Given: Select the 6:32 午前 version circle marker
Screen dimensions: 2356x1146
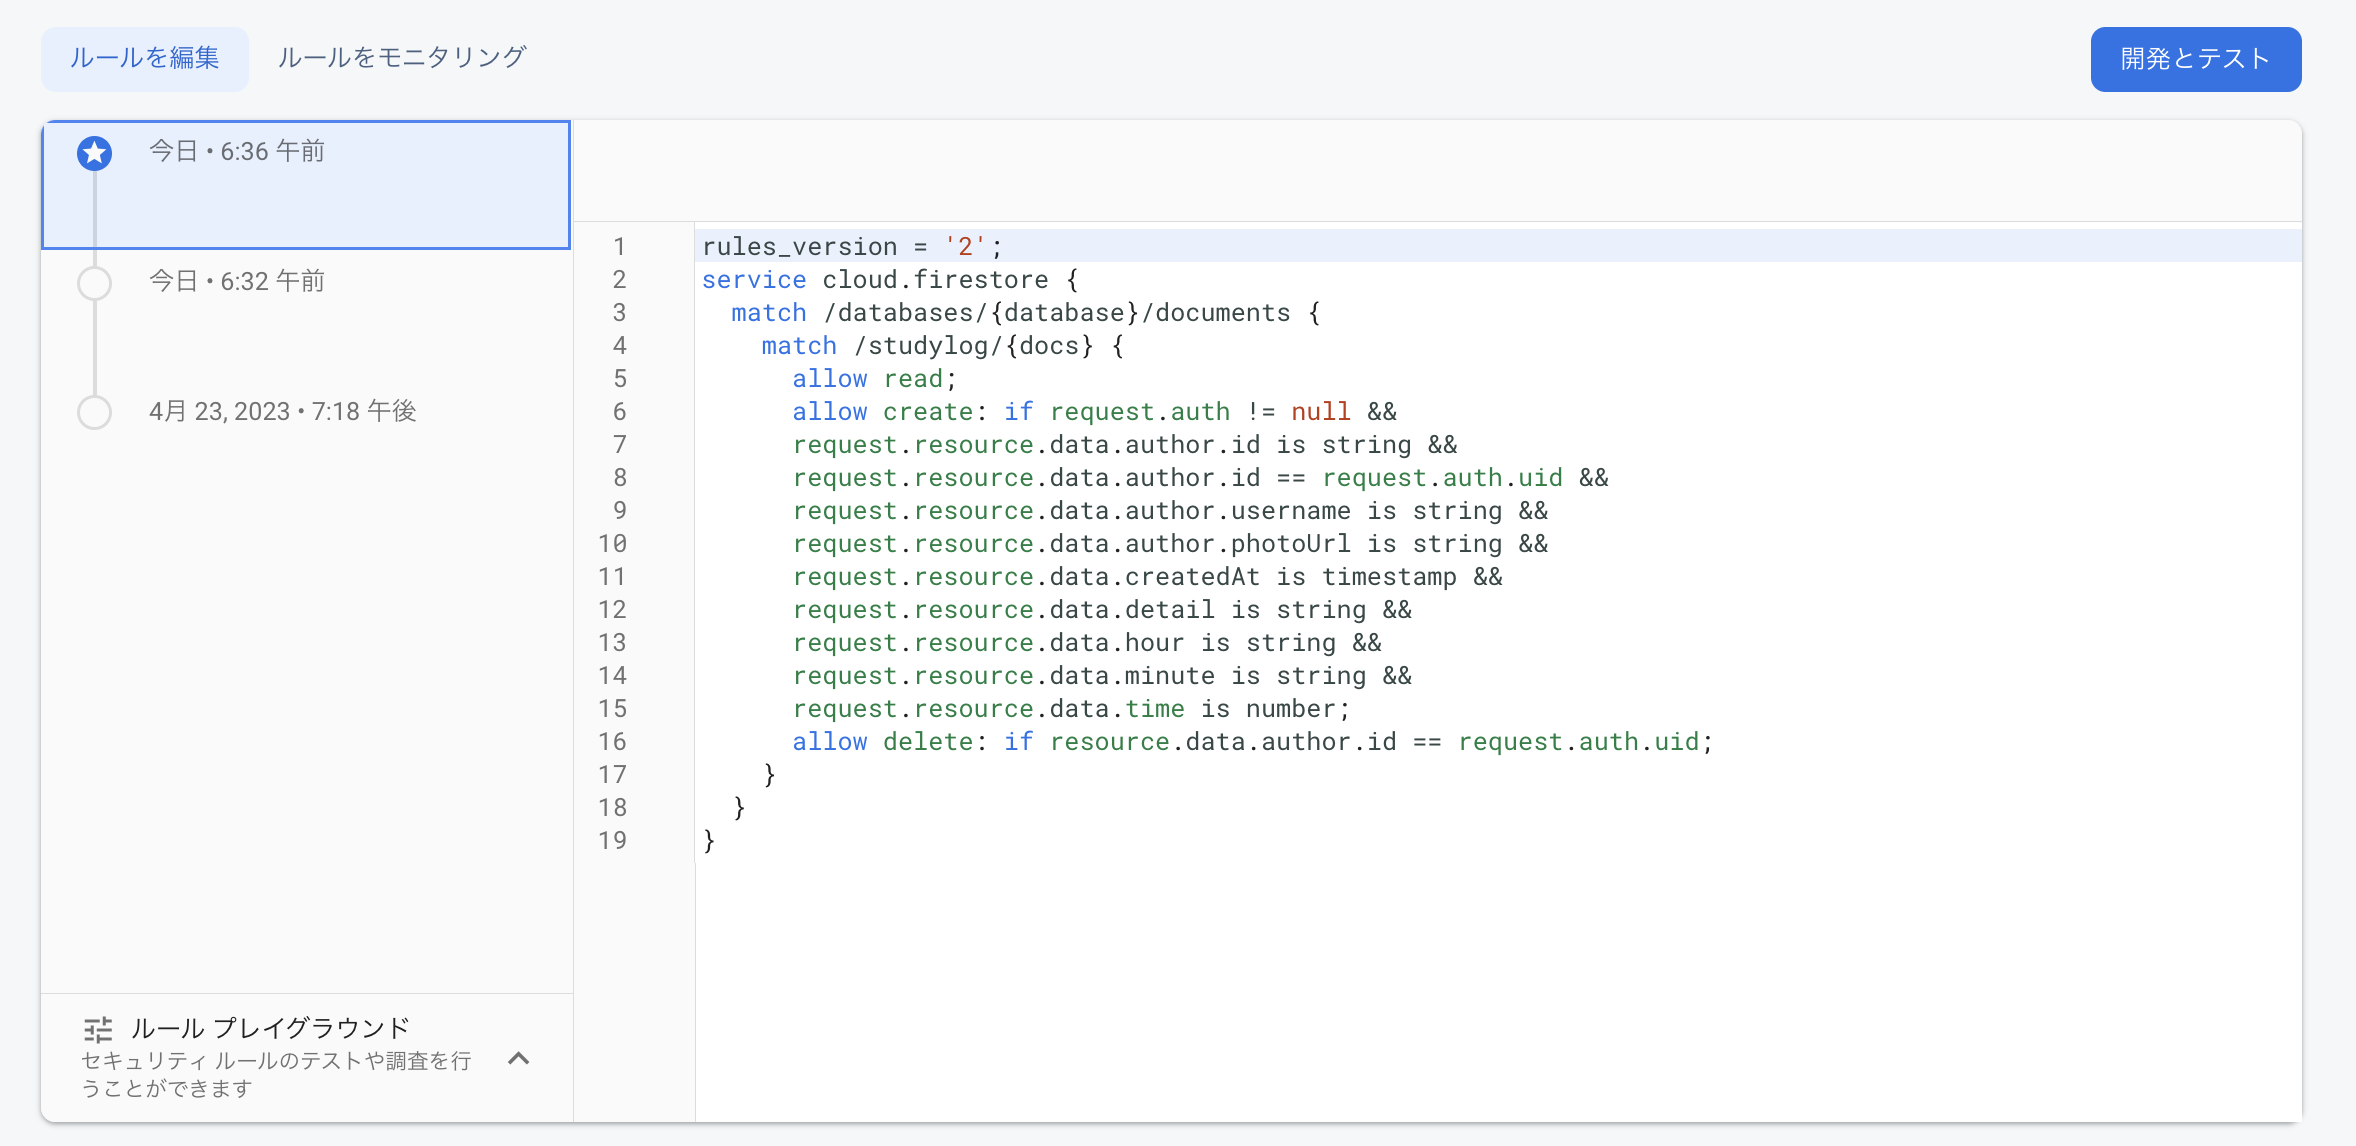Looking at the screenshot, I should pyautogui.click(x=95, y=283).
